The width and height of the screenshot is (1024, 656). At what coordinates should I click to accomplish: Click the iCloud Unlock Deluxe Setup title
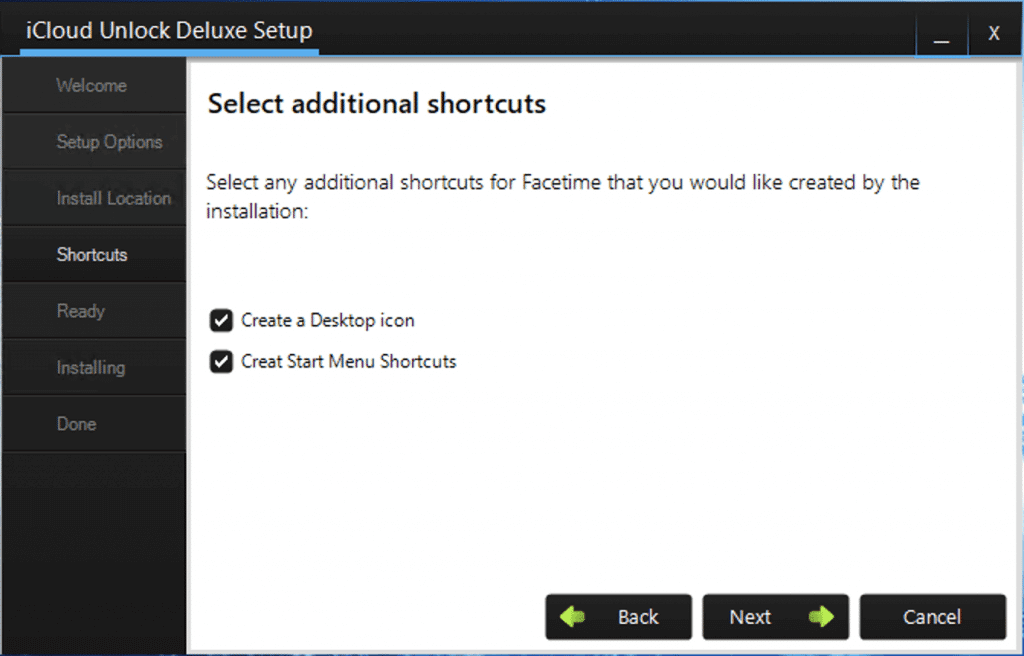point(169,31)
